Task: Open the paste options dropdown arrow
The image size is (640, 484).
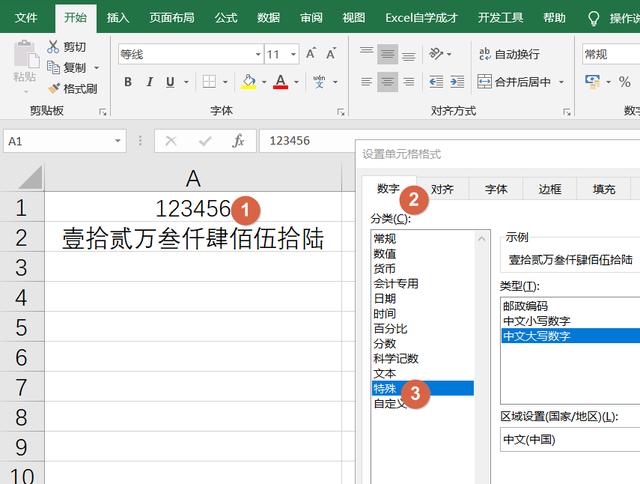Action: tap(25, 92)
